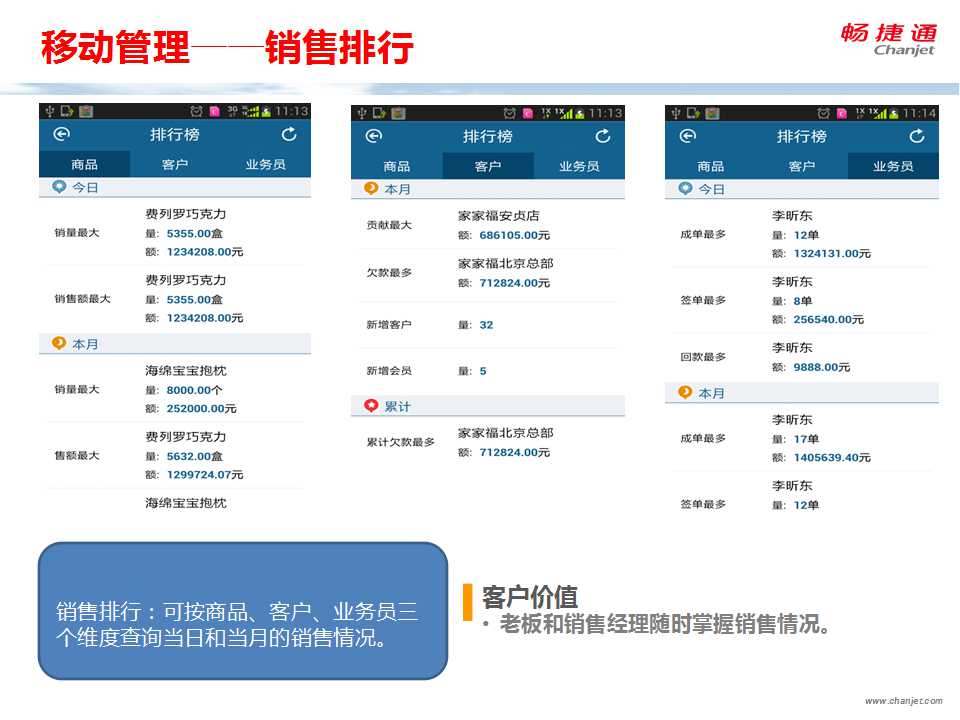Open the 业务员 tab in the right phone
This screenshot has height=720, width=960.
coord(893,166)
